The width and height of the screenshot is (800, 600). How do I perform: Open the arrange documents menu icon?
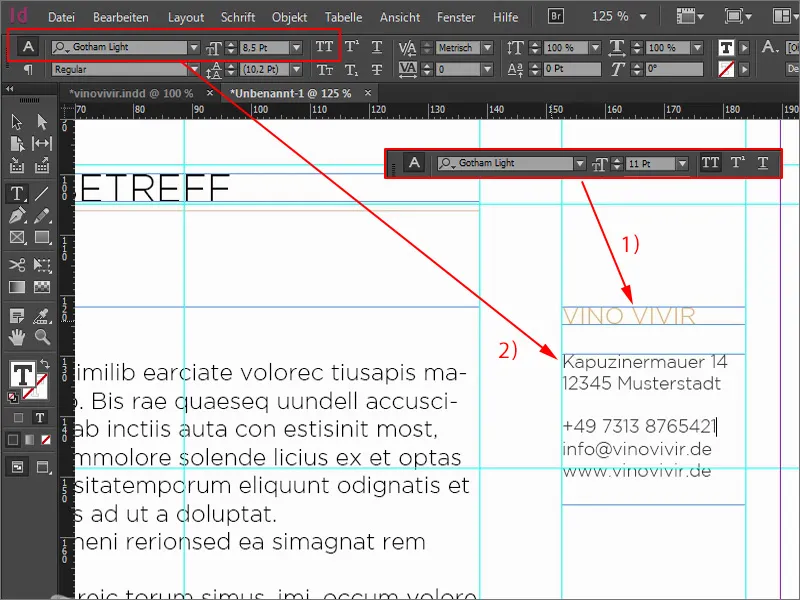click(784, 16)
